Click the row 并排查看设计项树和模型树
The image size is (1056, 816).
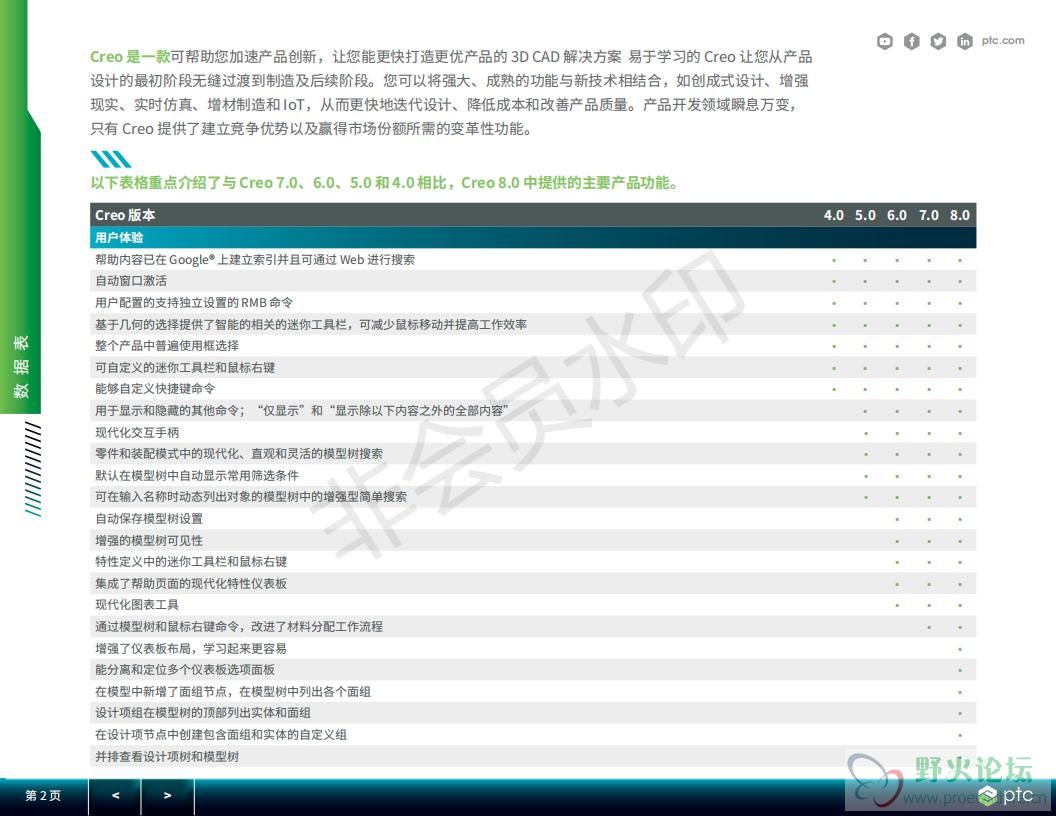coord(533,756)
